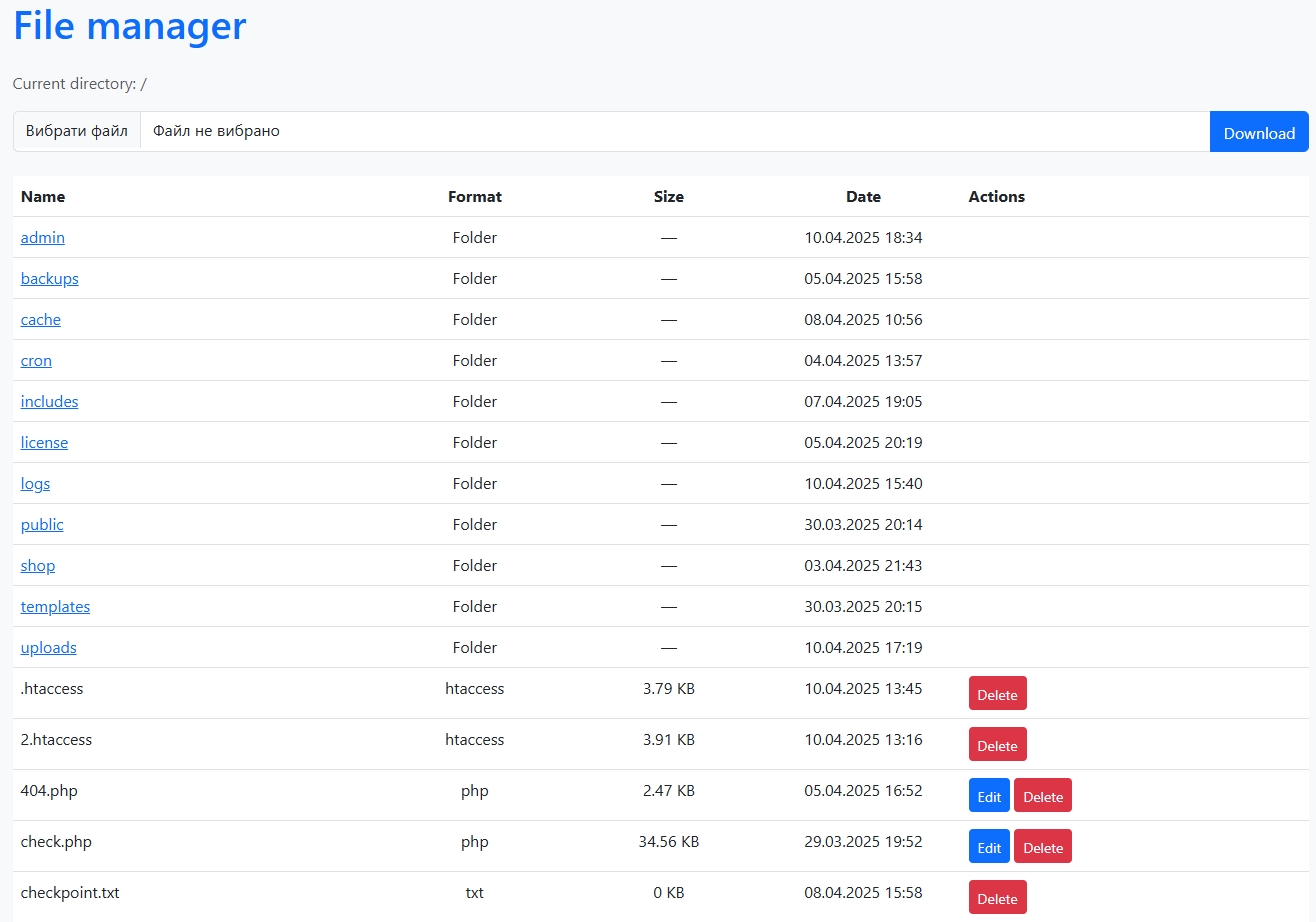This screenshot has height=922, width=1316.
Task: Enter the public folder
Action: [42, 525]
